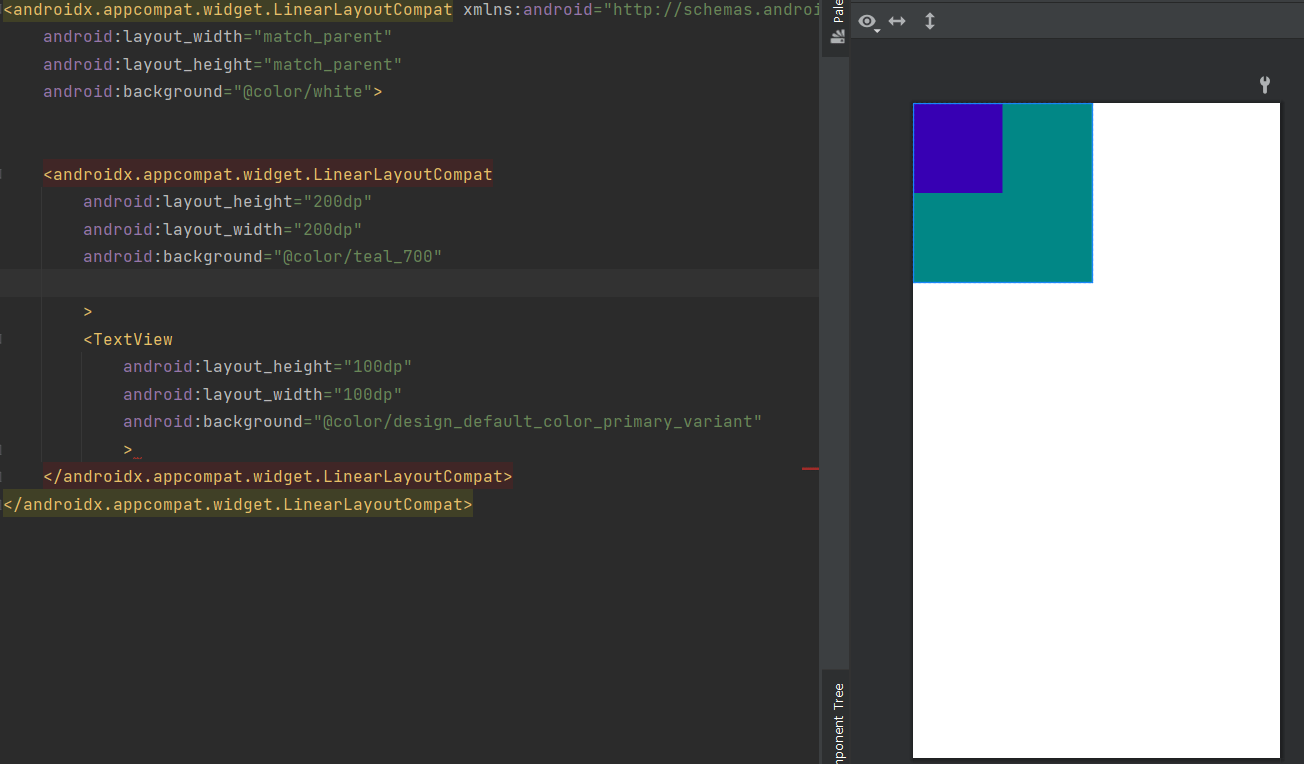Click the highlighted empty line in the editor
This screenshot has height=764, width=1304.
(x=400, y=283)
